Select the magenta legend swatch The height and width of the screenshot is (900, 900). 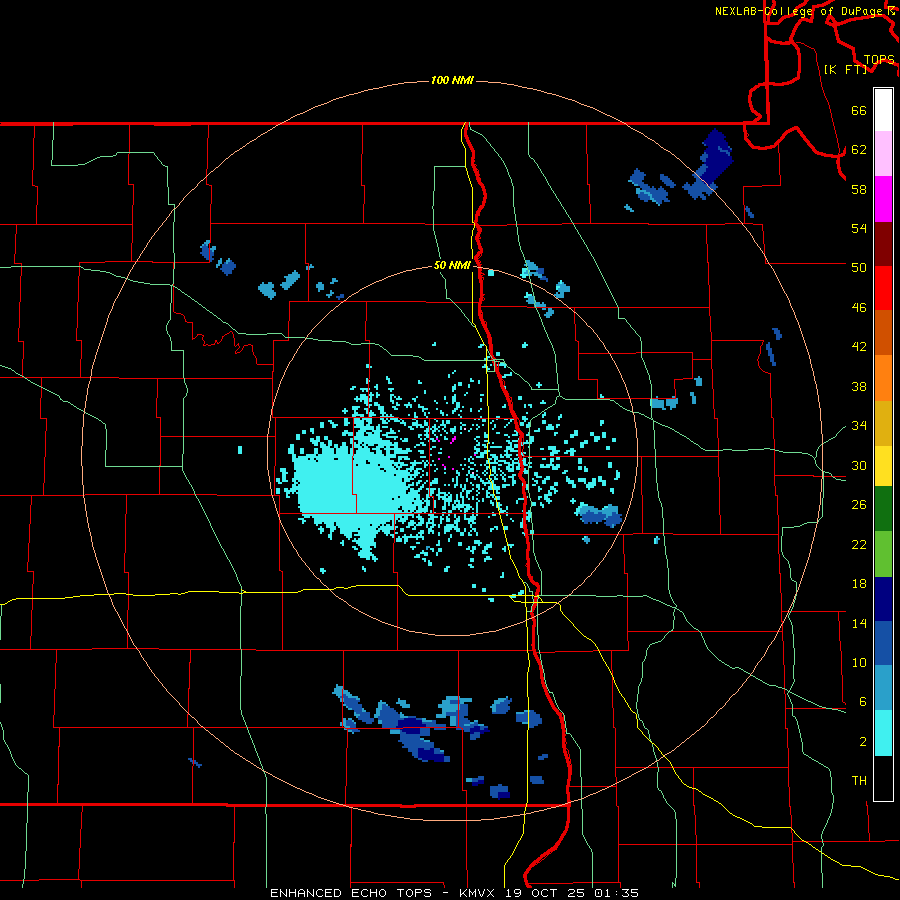(x=883, y=199)
